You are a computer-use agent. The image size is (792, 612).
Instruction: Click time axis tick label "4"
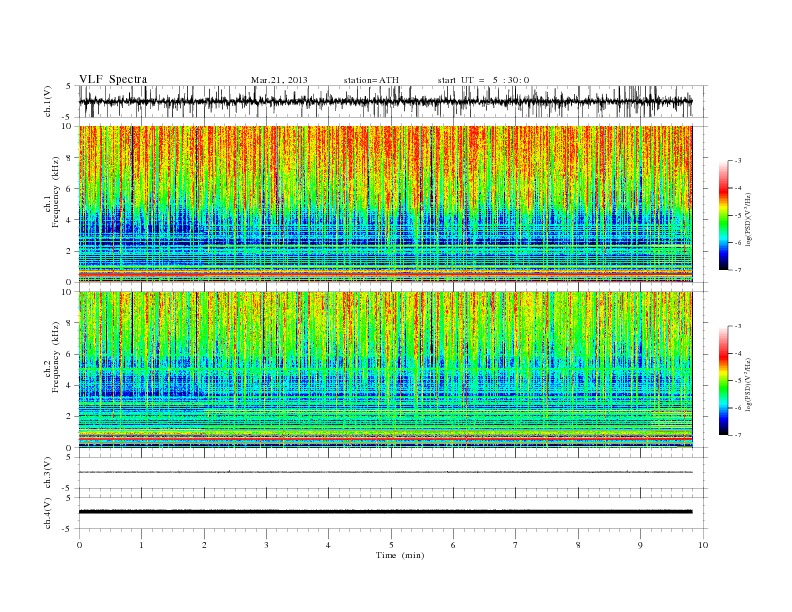tap(328, 545)
